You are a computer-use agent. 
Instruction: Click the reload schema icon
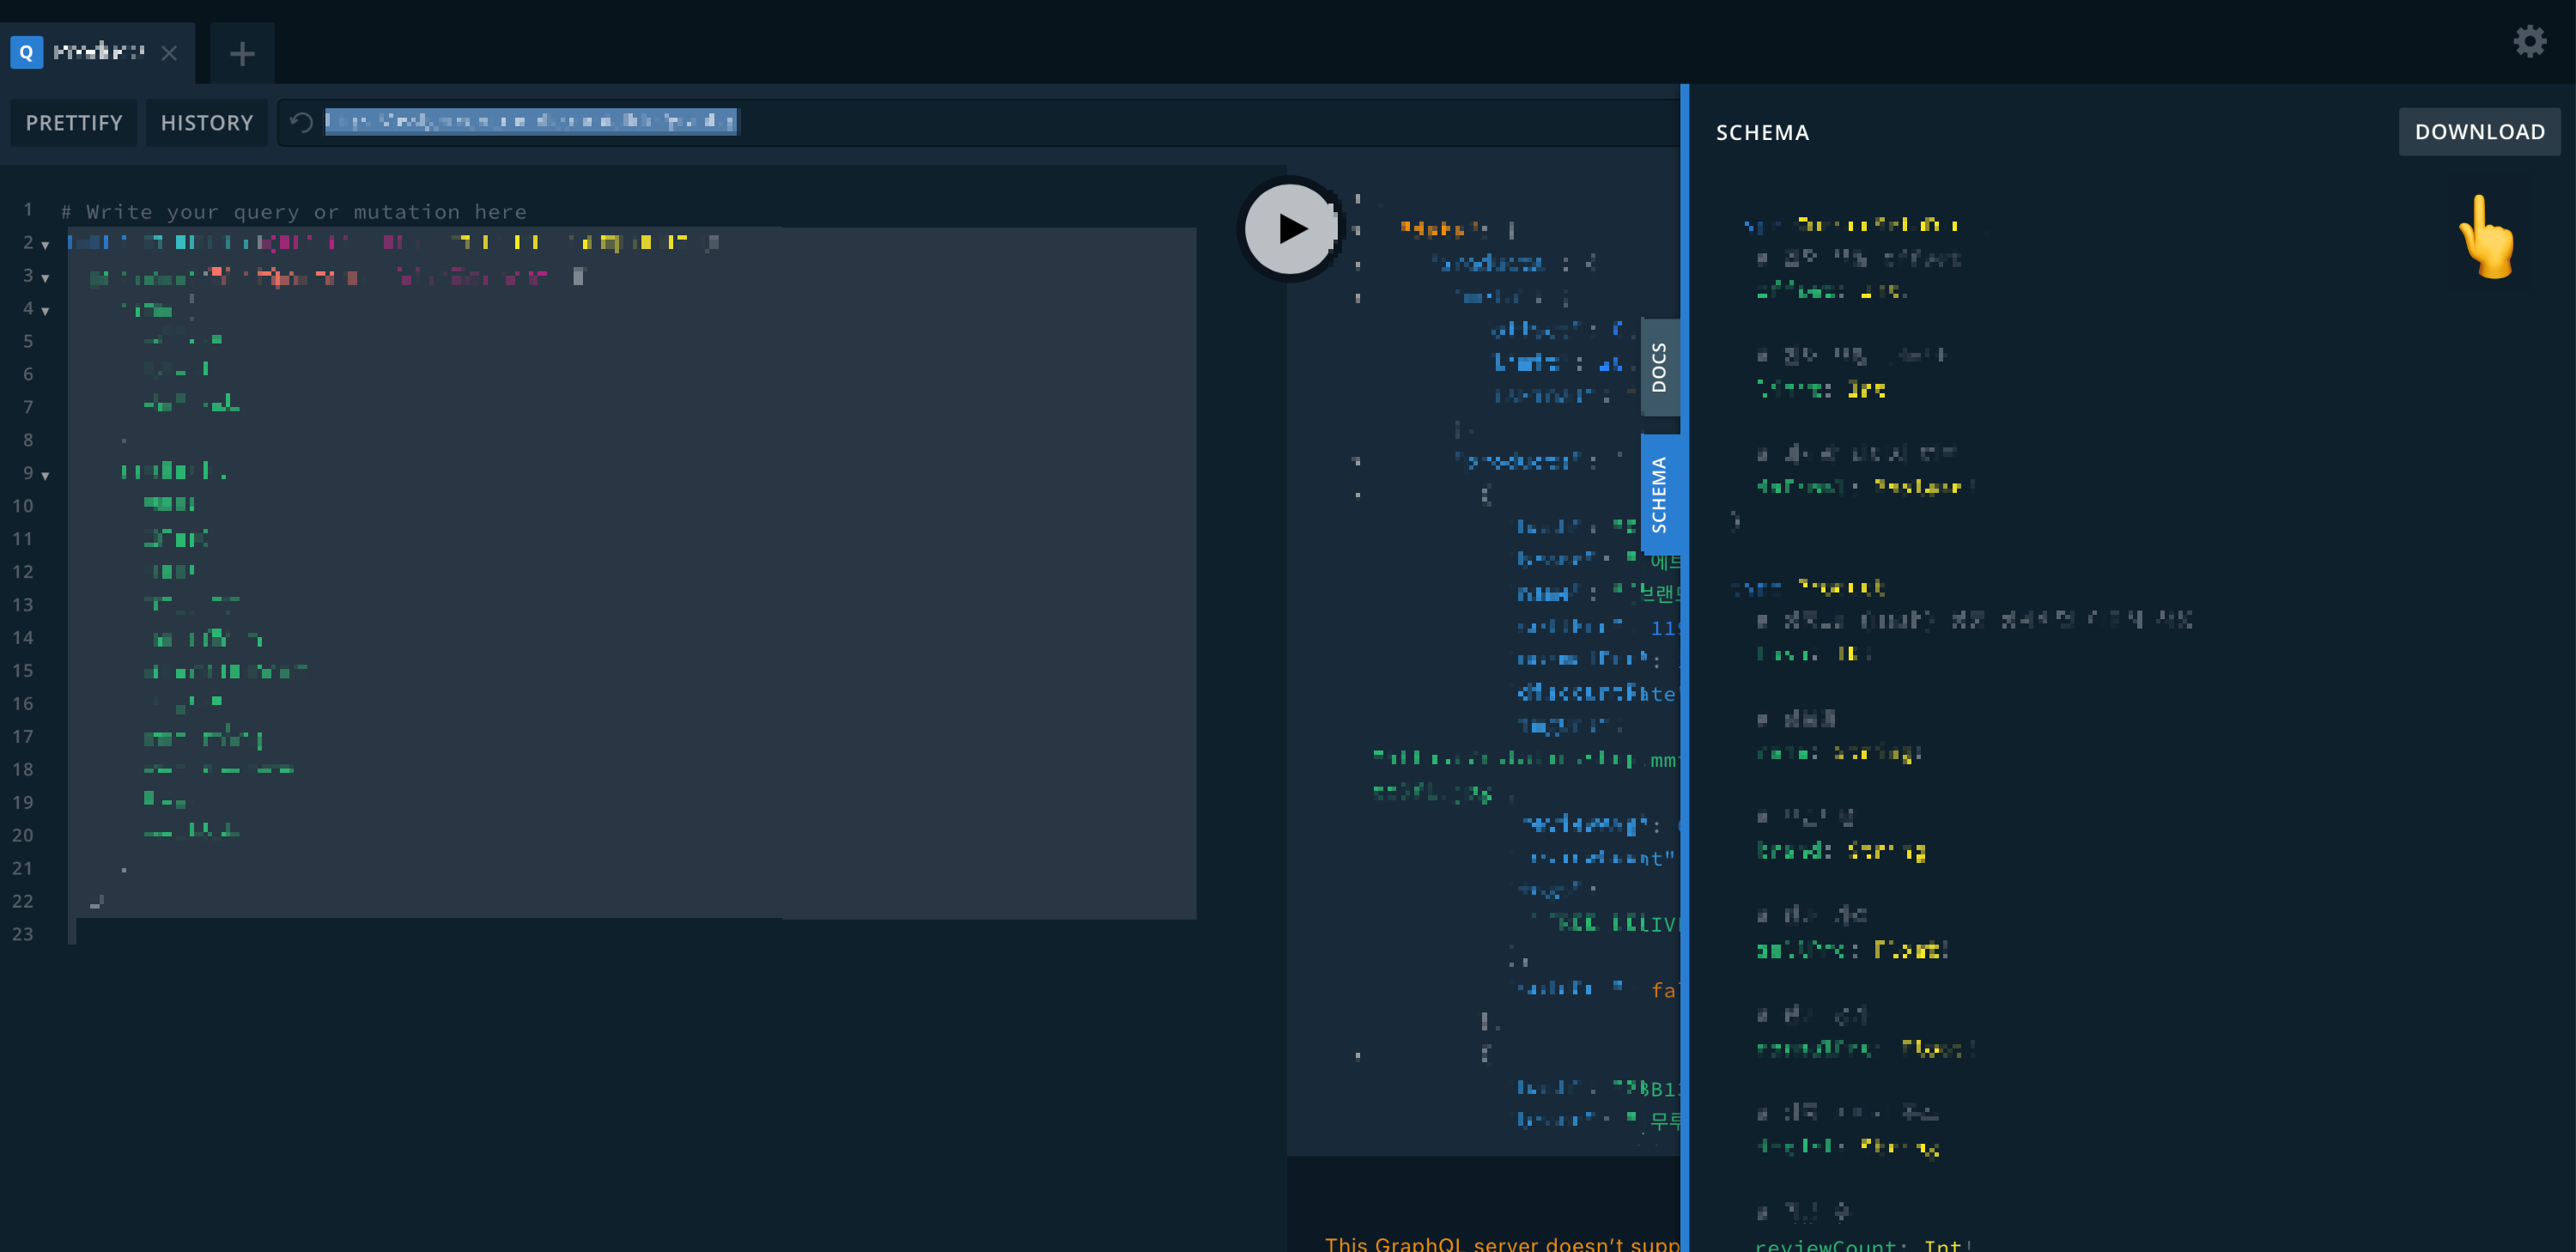pos(301,122)
